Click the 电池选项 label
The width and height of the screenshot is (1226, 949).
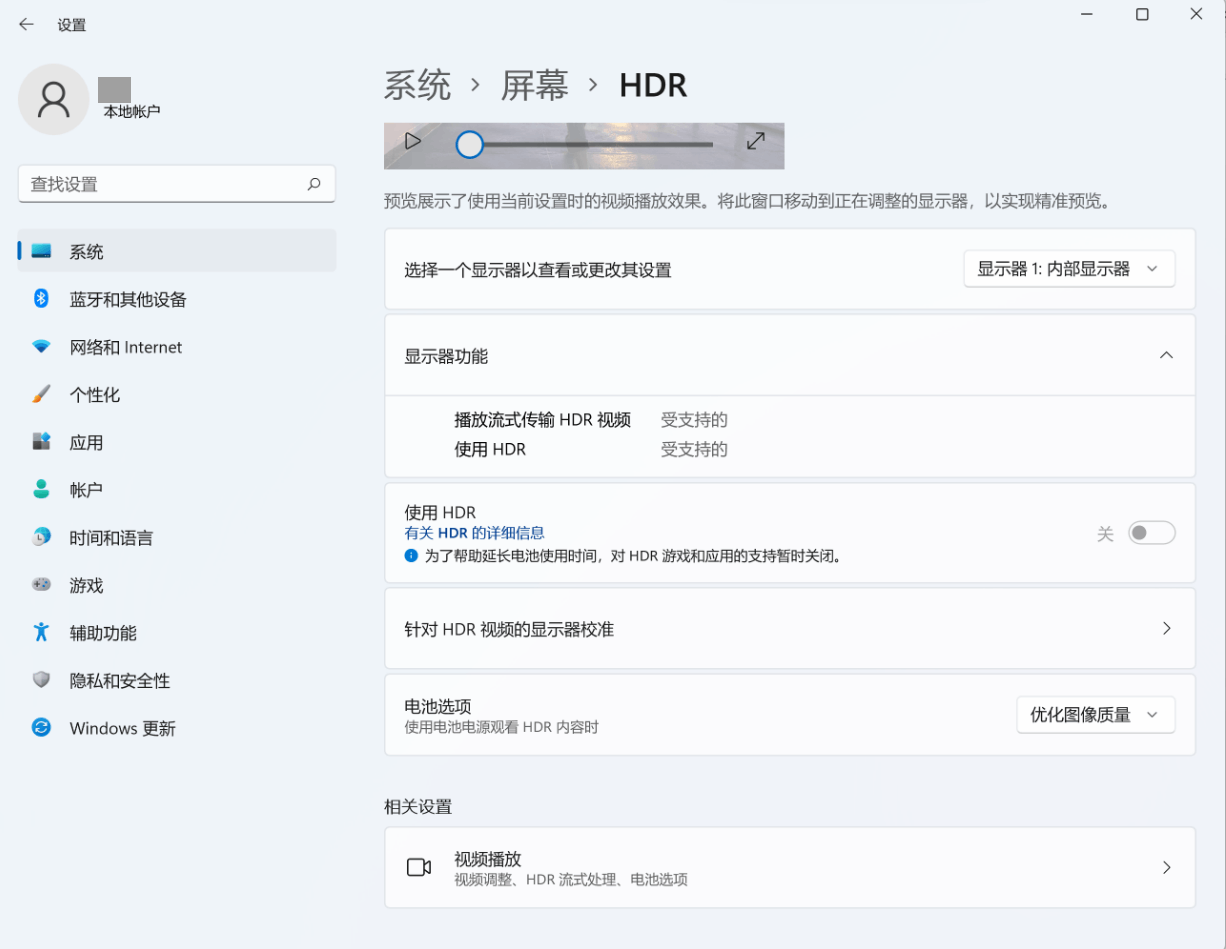(438, 706)
